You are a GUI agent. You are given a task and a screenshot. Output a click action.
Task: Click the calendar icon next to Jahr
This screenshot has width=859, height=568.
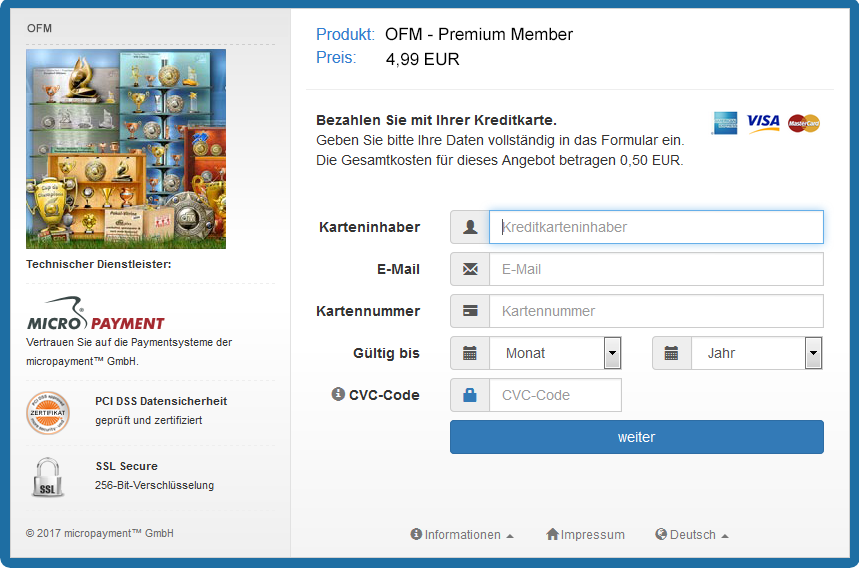click(x=672, y=353)
